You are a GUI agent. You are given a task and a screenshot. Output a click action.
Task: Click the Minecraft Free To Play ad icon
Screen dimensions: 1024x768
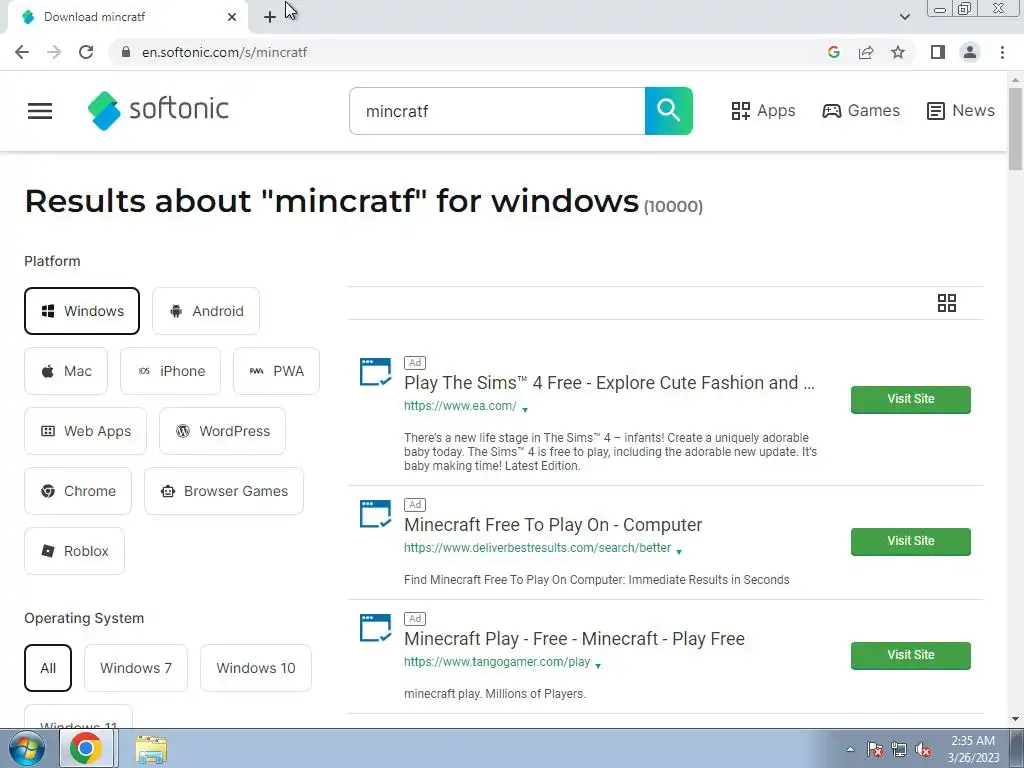click(376, 514)
